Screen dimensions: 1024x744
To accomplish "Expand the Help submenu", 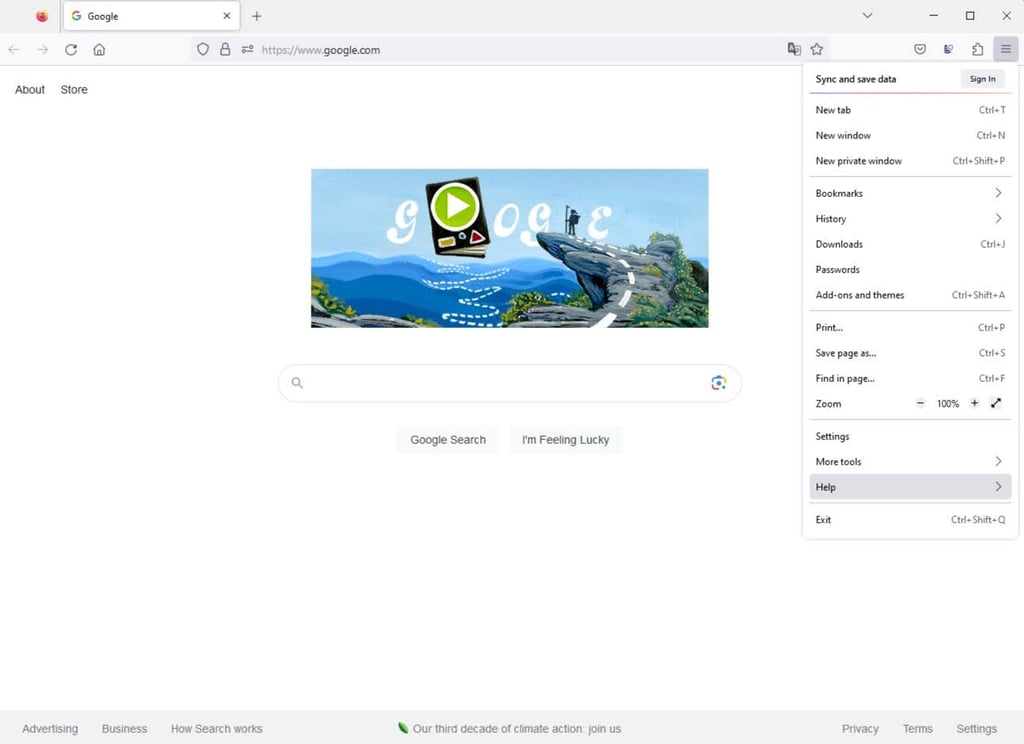I will coord(910,487).
